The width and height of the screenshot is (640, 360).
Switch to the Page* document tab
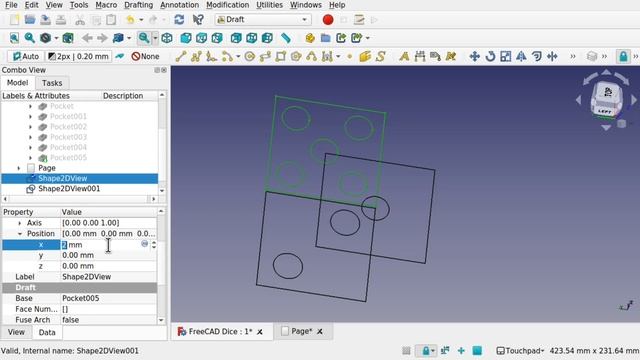301,331
